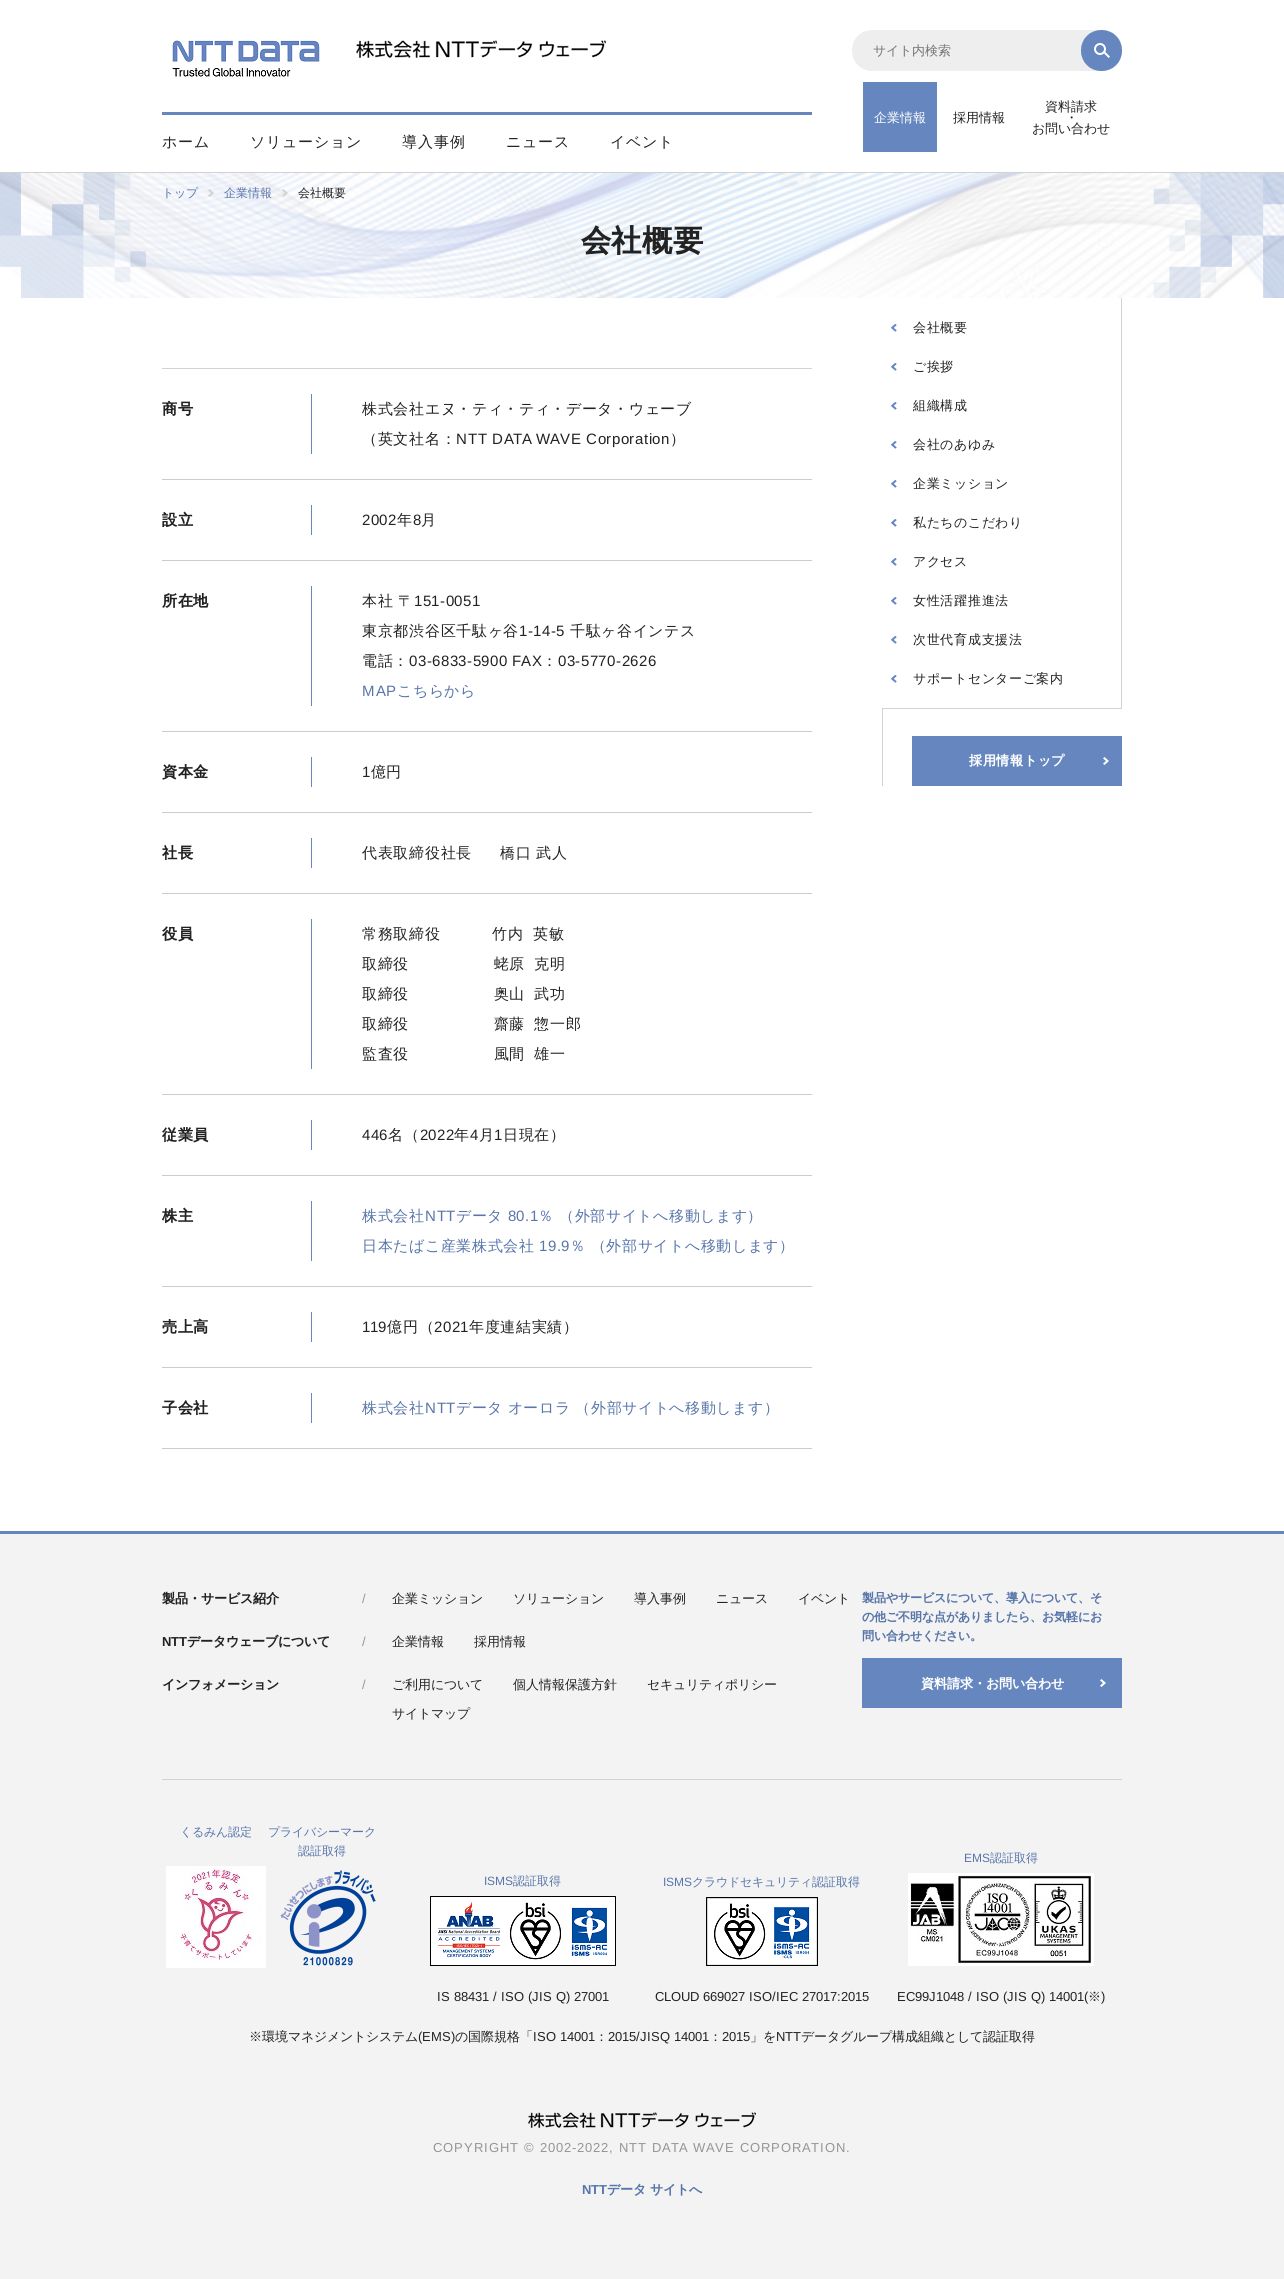Click the 採用情報トップ button
The height and width of the screenshot is (2279, 1284).
[1017, 761]
